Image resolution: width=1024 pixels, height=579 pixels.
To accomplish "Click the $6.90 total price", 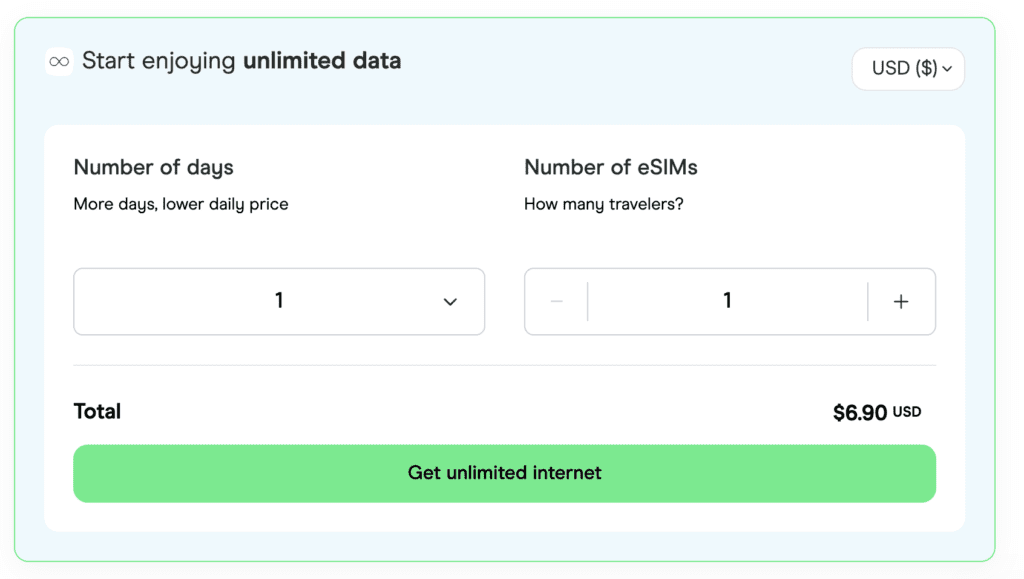I will click(x=859, y=412).
